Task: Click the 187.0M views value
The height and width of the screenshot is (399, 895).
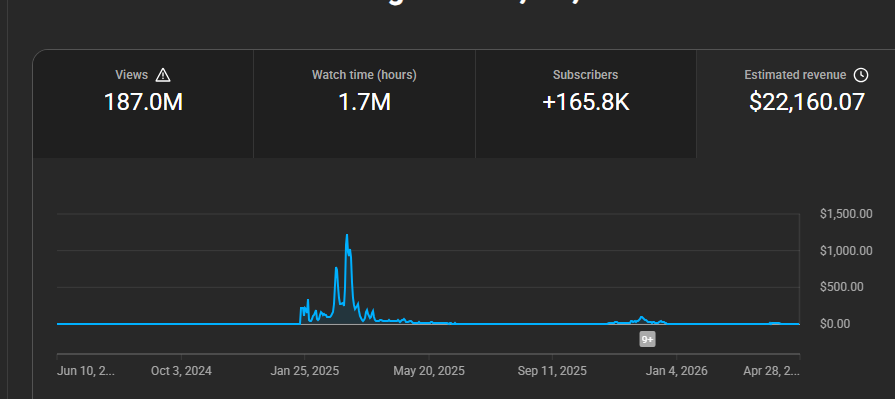Action: coord(143,102)
